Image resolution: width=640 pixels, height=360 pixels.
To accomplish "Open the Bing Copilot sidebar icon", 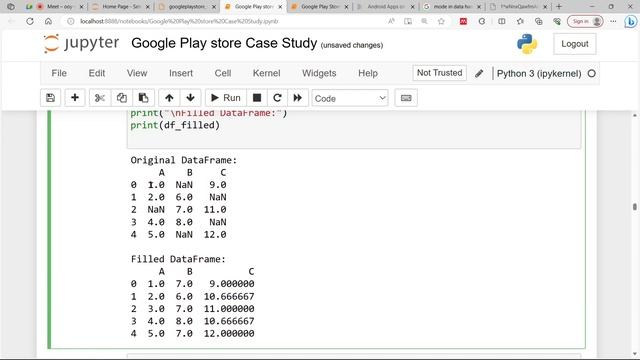I will click(x=631, y=22).
